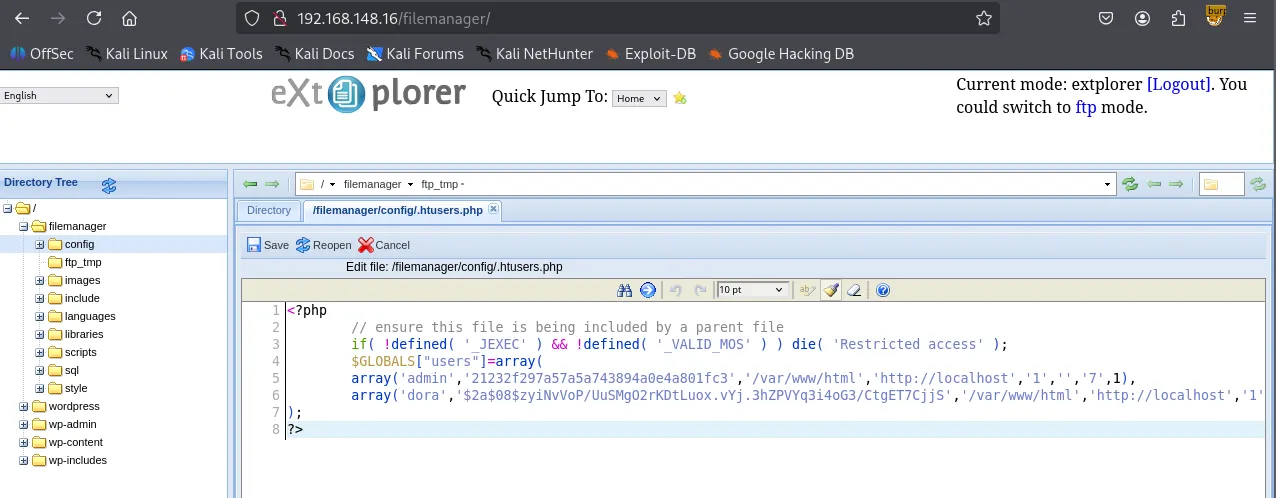This screenshot has height=498, width=1276.
Task: Open the Quick Jump To Home dropdown
Action: (x=640, y=98)
